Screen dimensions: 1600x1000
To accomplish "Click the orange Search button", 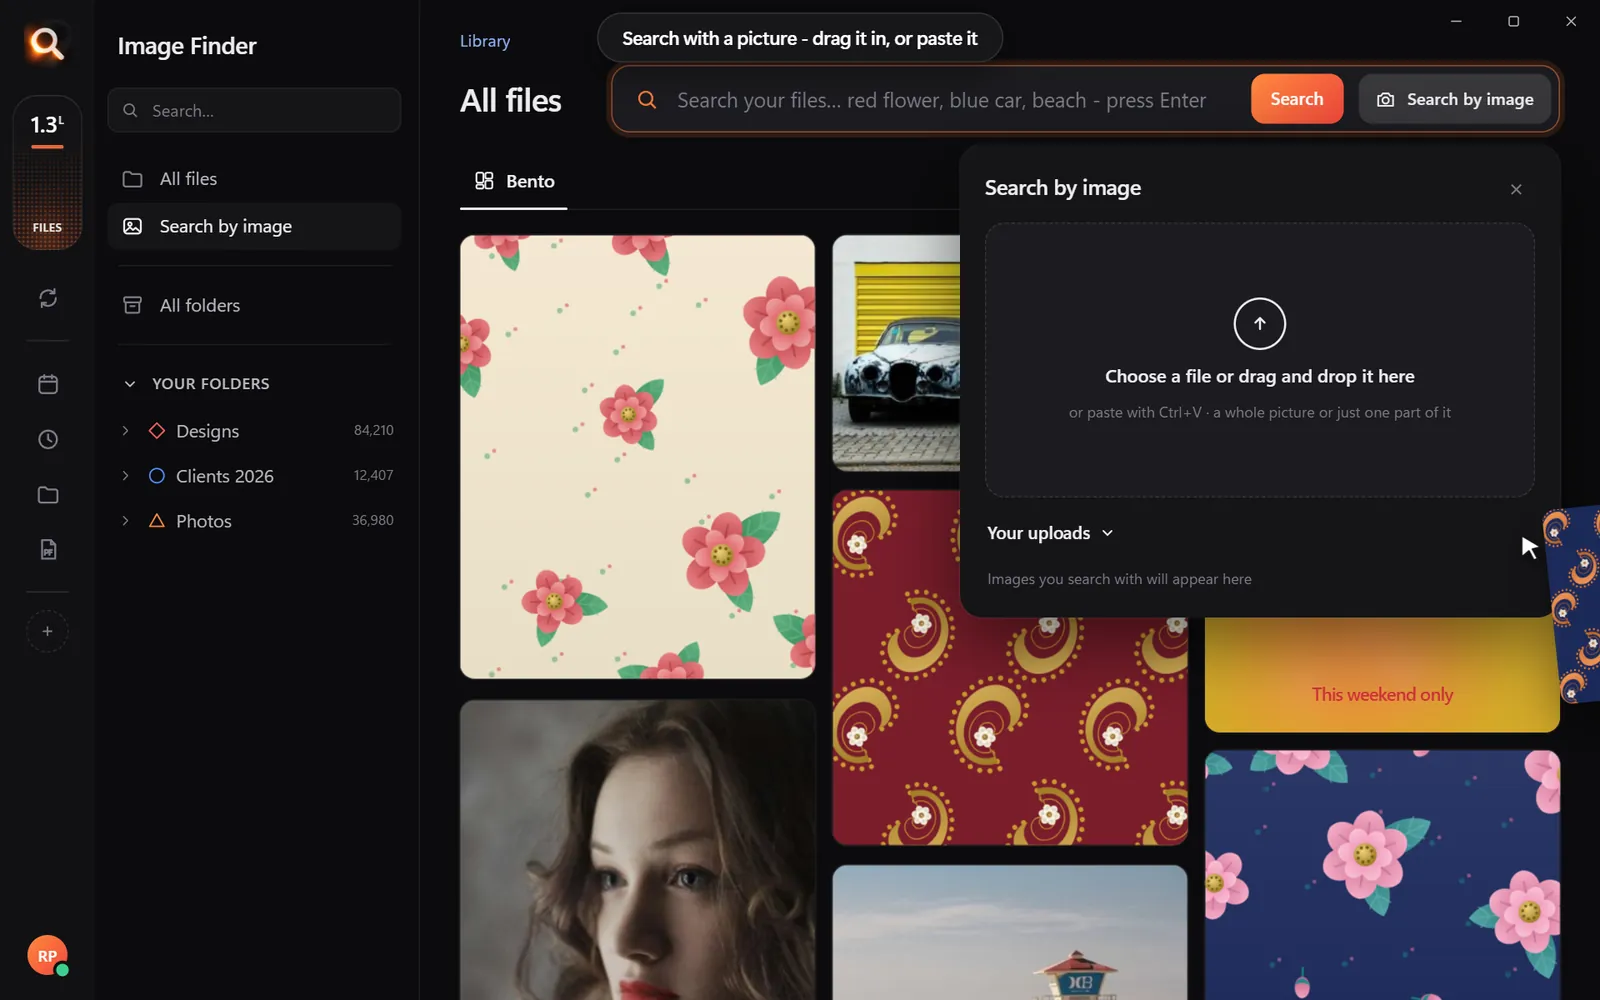I will [1297, 99].
